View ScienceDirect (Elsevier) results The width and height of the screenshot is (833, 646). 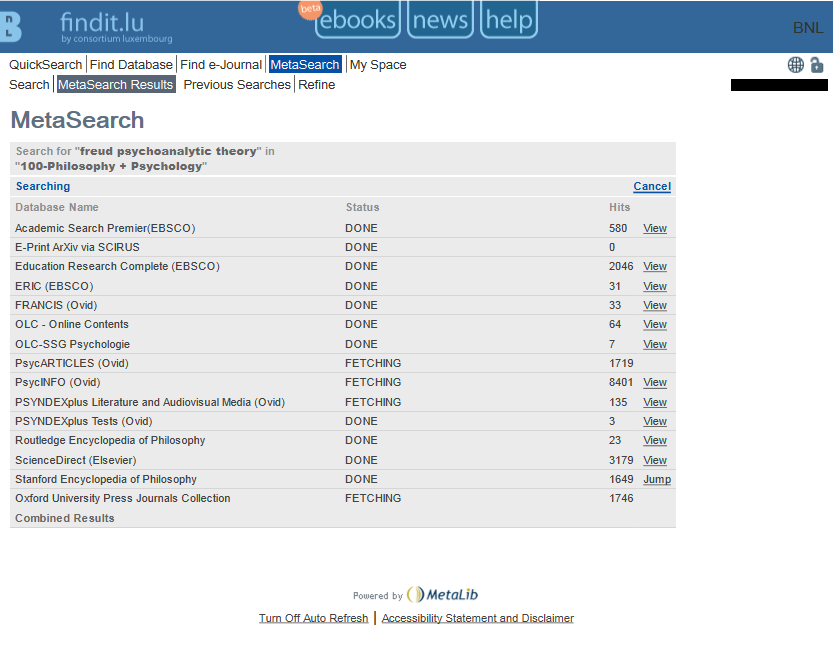click(655, 460)
